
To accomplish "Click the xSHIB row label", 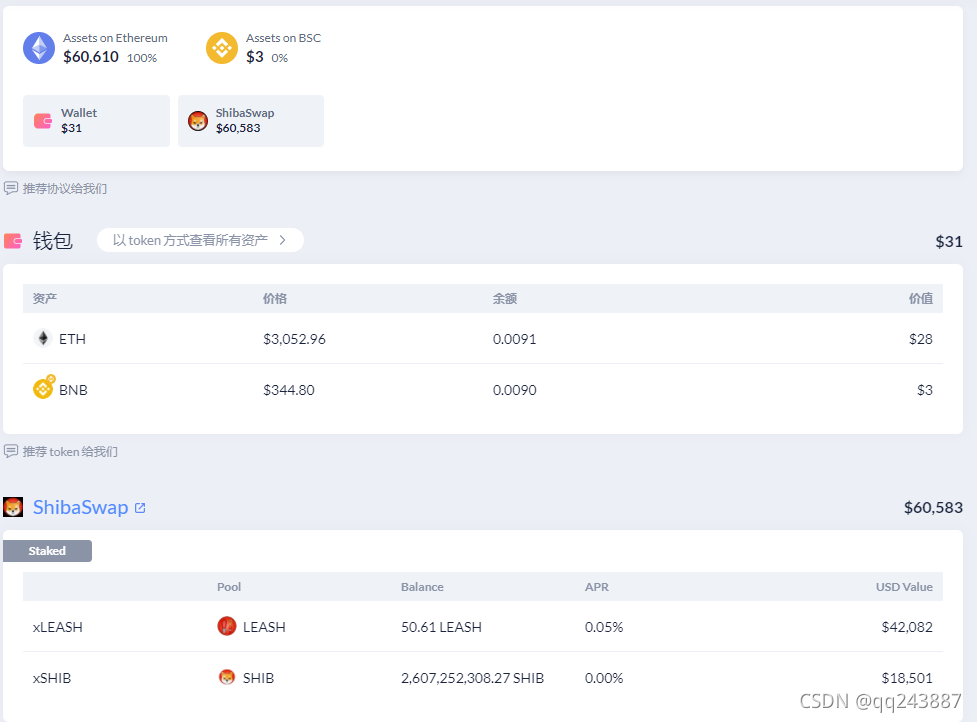I will click(x=52, y=678).
